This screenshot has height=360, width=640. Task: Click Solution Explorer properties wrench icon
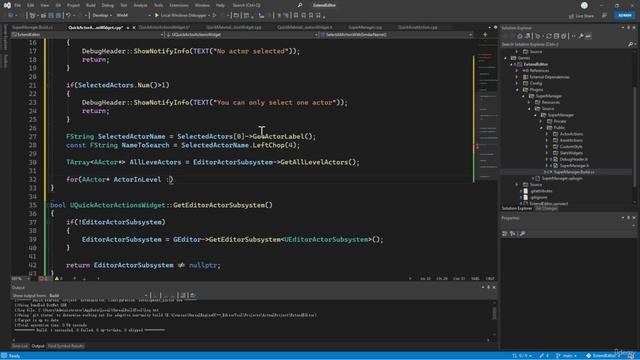(581, 36)
